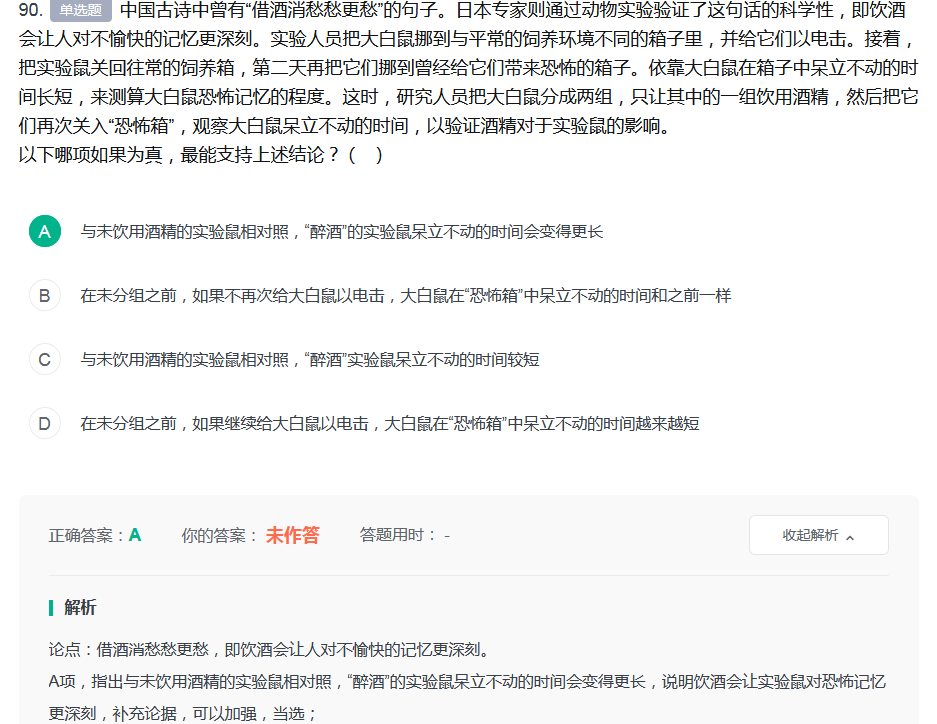Viewport: 937px width, 724px height.
Task: Select answer option A radio circle
Action: (x=45, y=231)
